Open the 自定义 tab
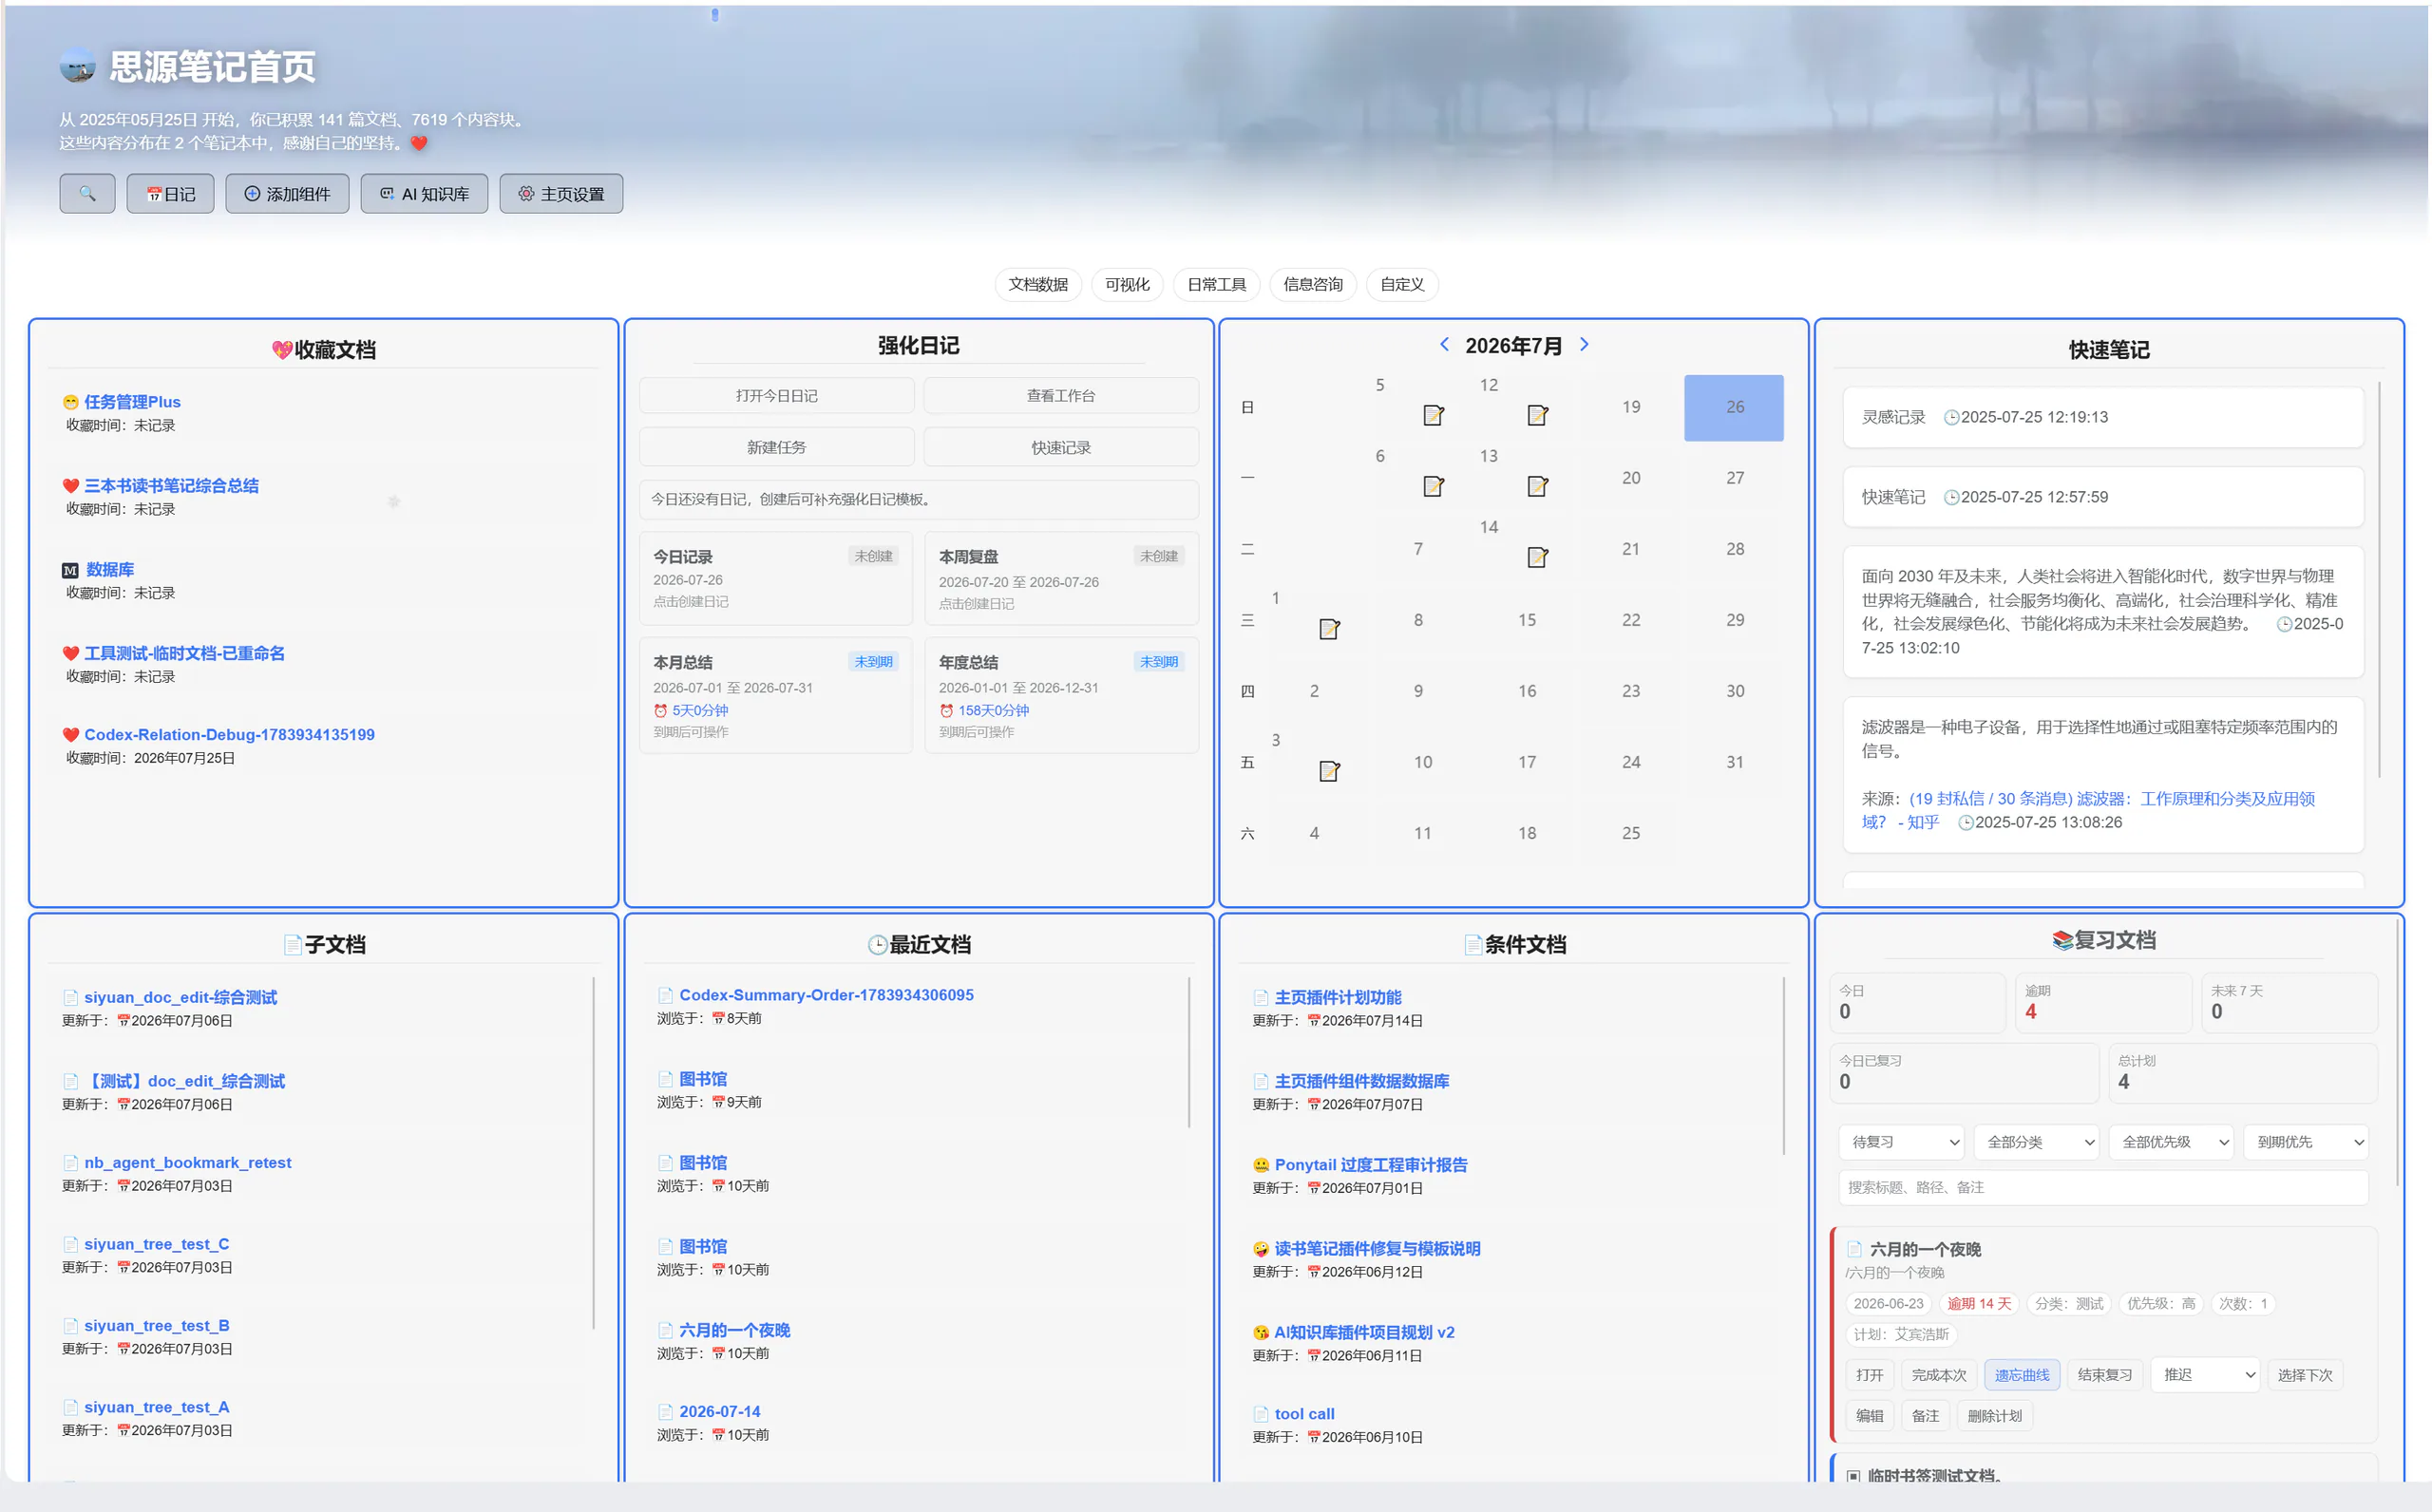The height and width of the screenshot is (1512, 2432). point(1402,285)
